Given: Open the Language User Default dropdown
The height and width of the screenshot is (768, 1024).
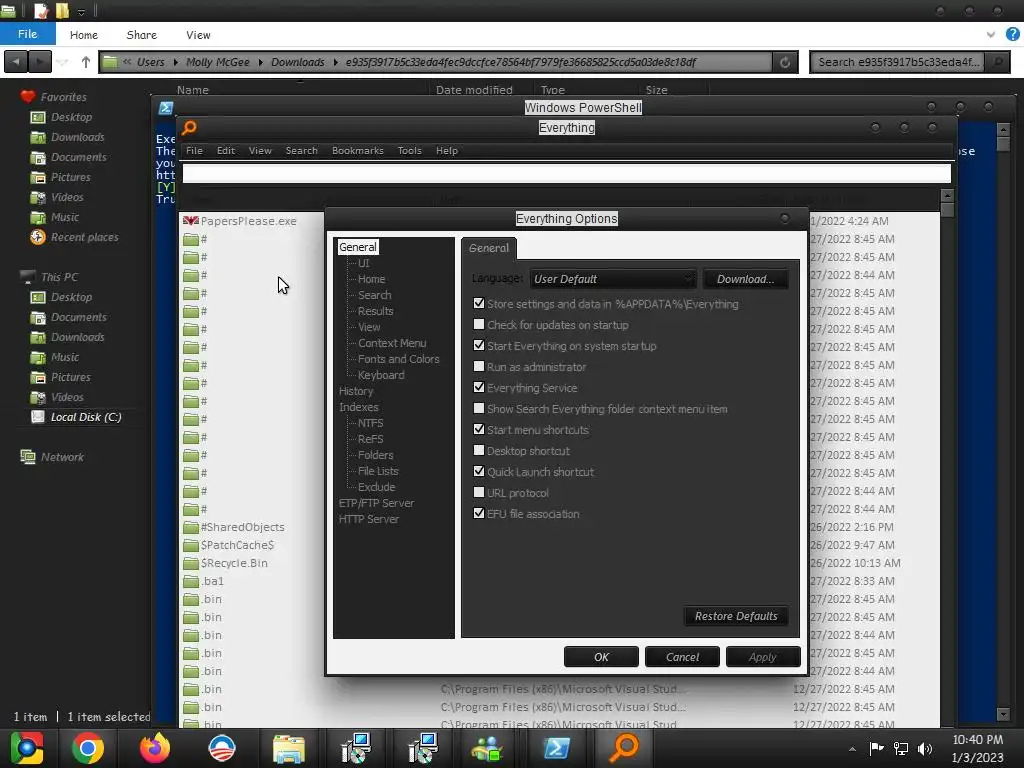Looking at the screenshot, I should pos(613,279).
